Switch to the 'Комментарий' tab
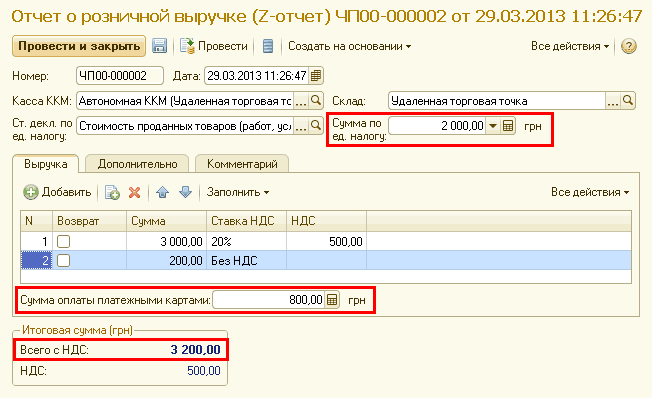This screenshot has width=652, height=398. [242, 164]
